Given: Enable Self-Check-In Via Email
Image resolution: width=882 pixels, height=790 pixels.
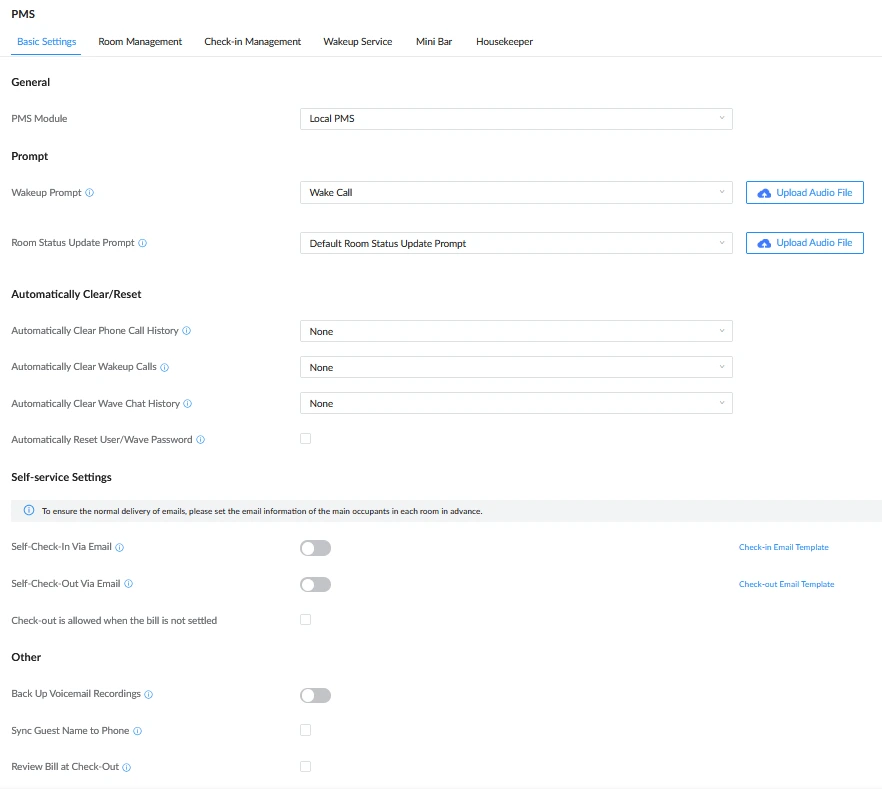Looking at the screenshot, I should 315,547.
